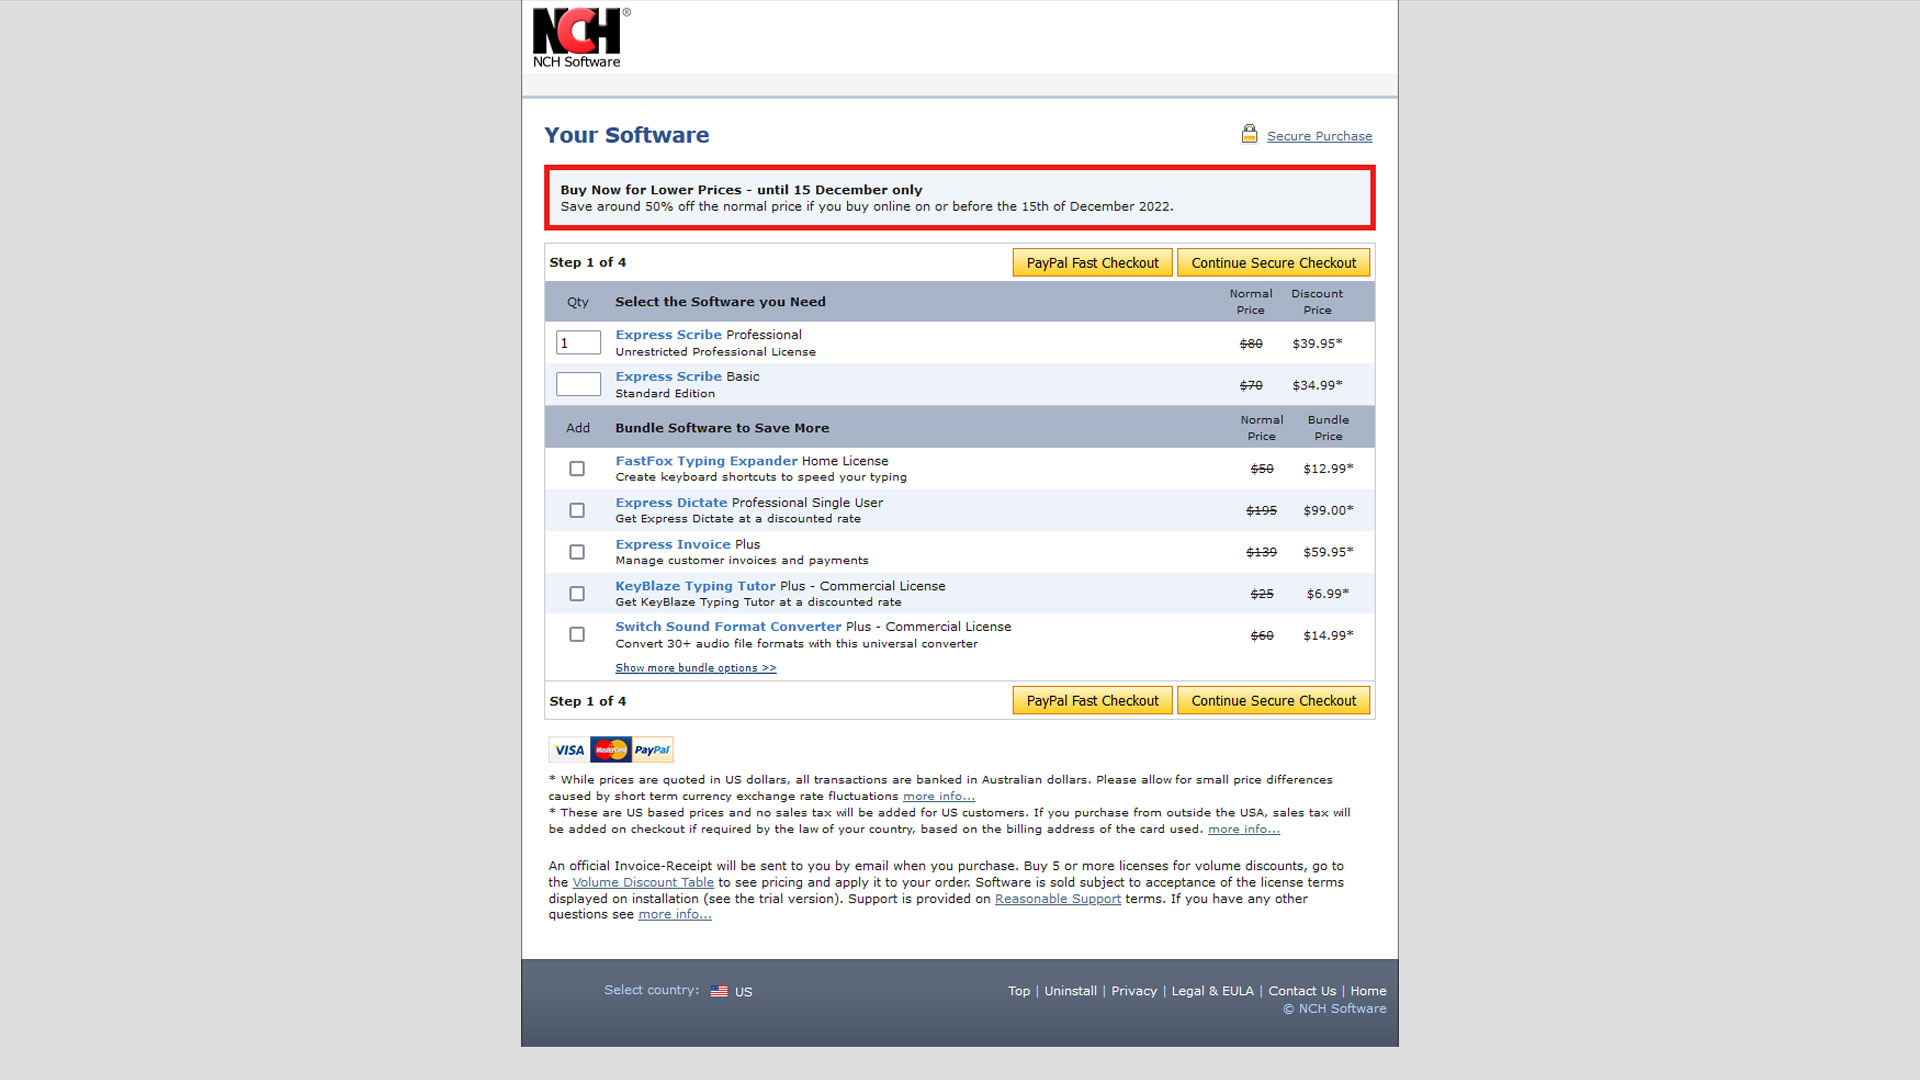Open the Legal & EULA footer link
Image resolution: width=1920 pixels, height=1080 pixels.
(x=1212, y=991)
